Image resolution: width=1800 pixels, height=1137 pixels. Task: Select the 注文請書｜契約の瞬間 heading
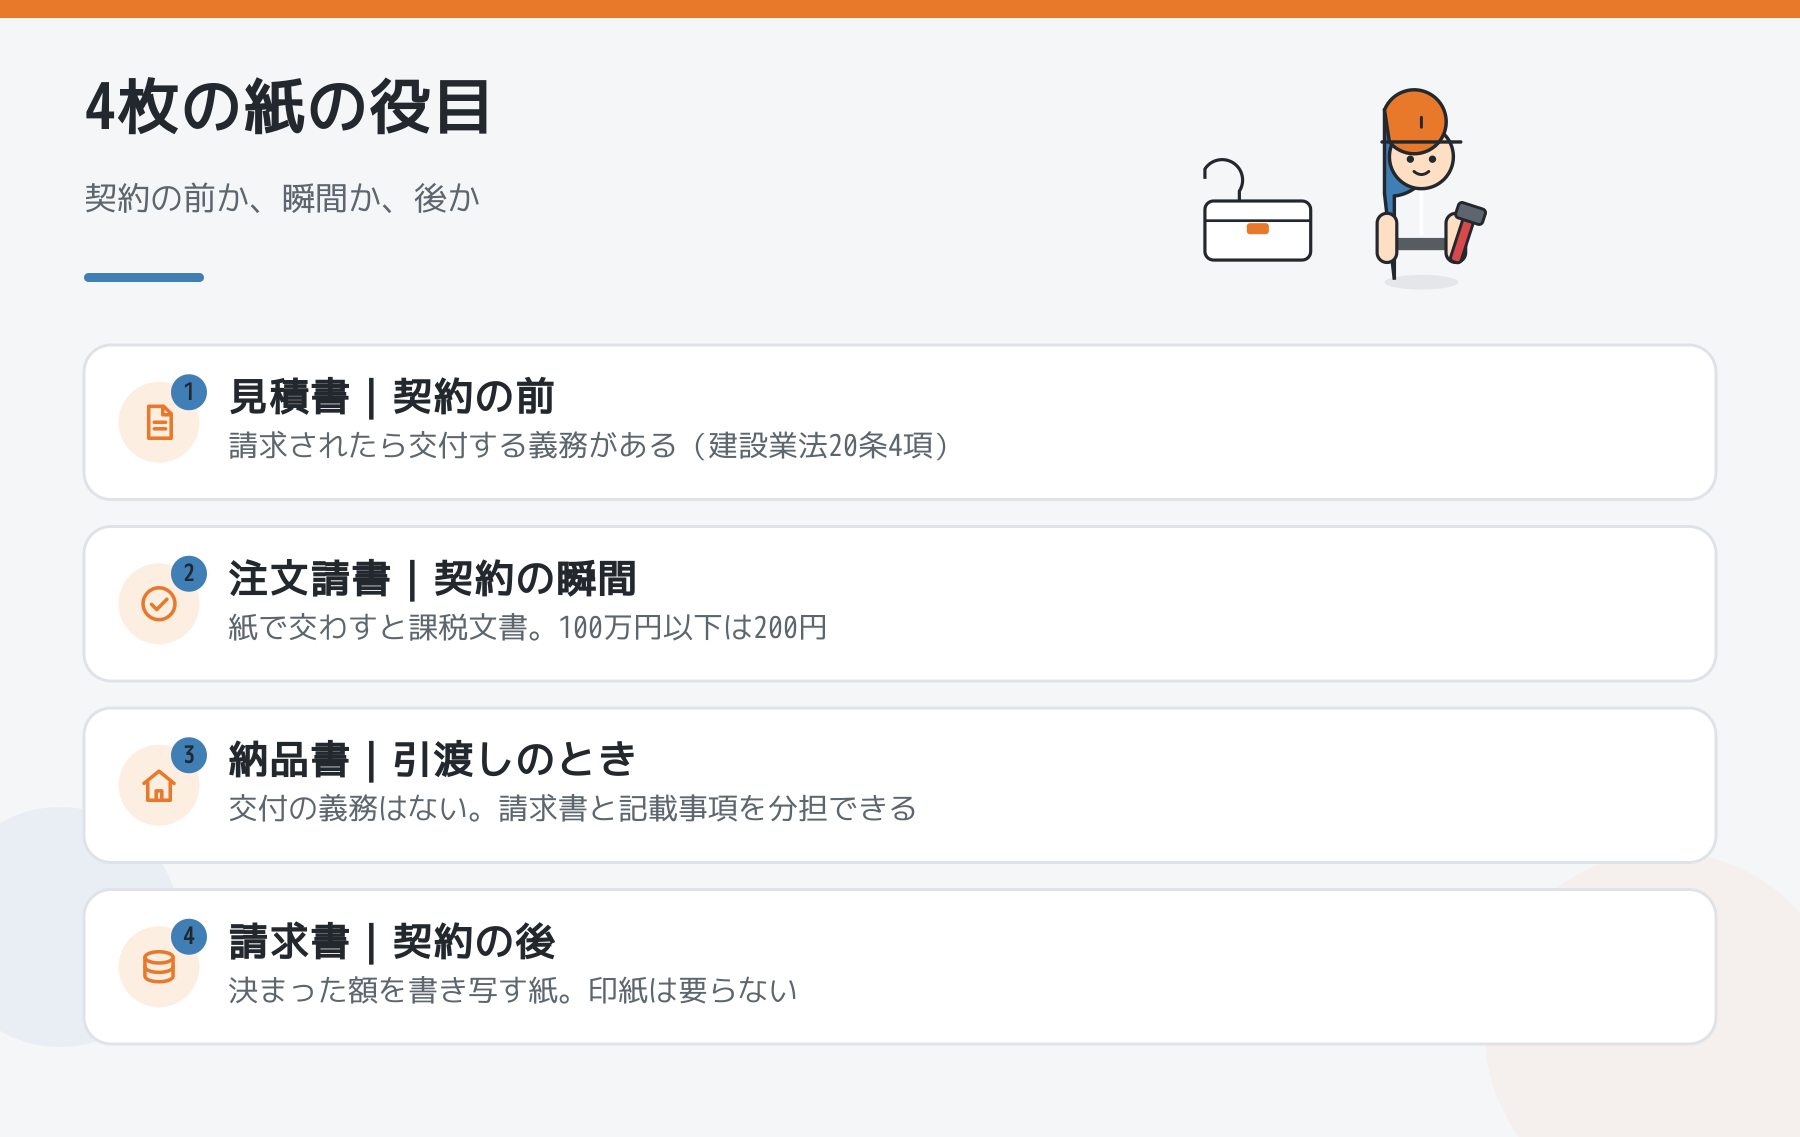click(432, 579)
